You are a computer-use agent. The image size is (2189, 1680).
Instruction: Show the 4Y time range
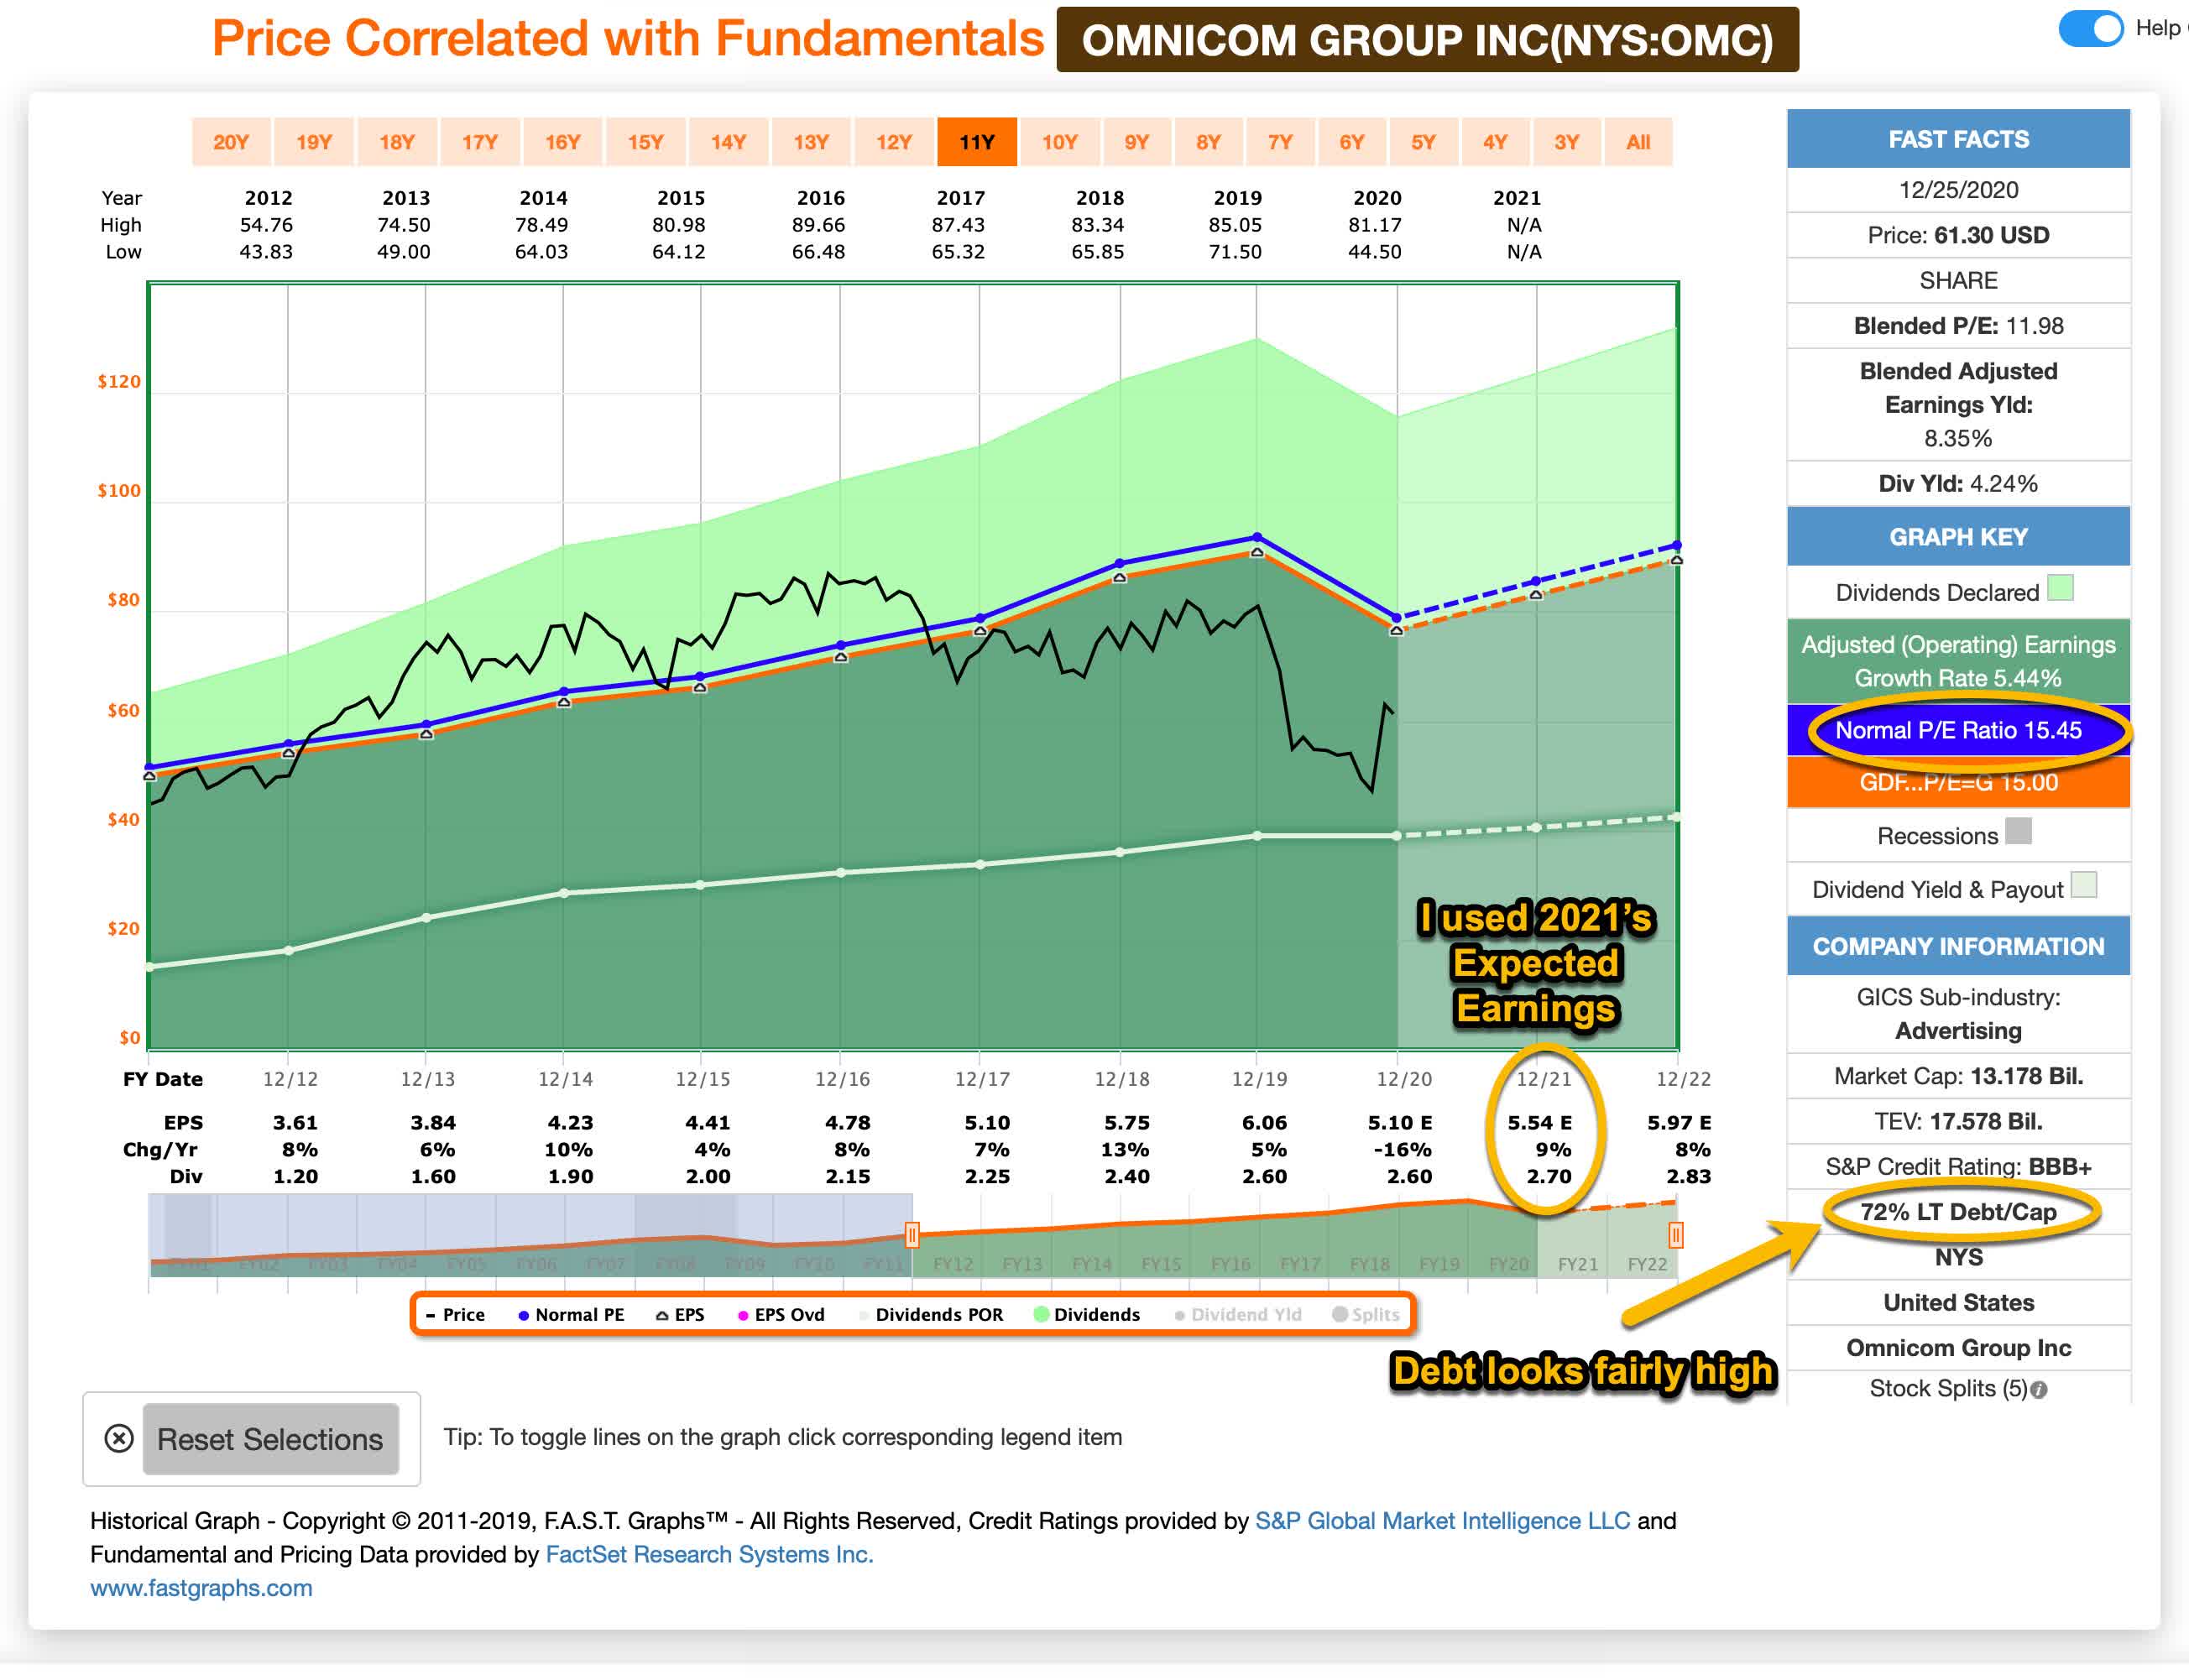tap(1495, 142)
